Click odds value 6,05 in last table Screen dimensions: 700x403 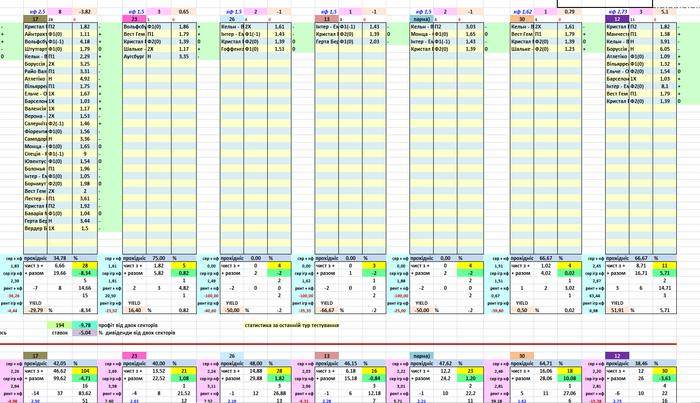(665, 49)
